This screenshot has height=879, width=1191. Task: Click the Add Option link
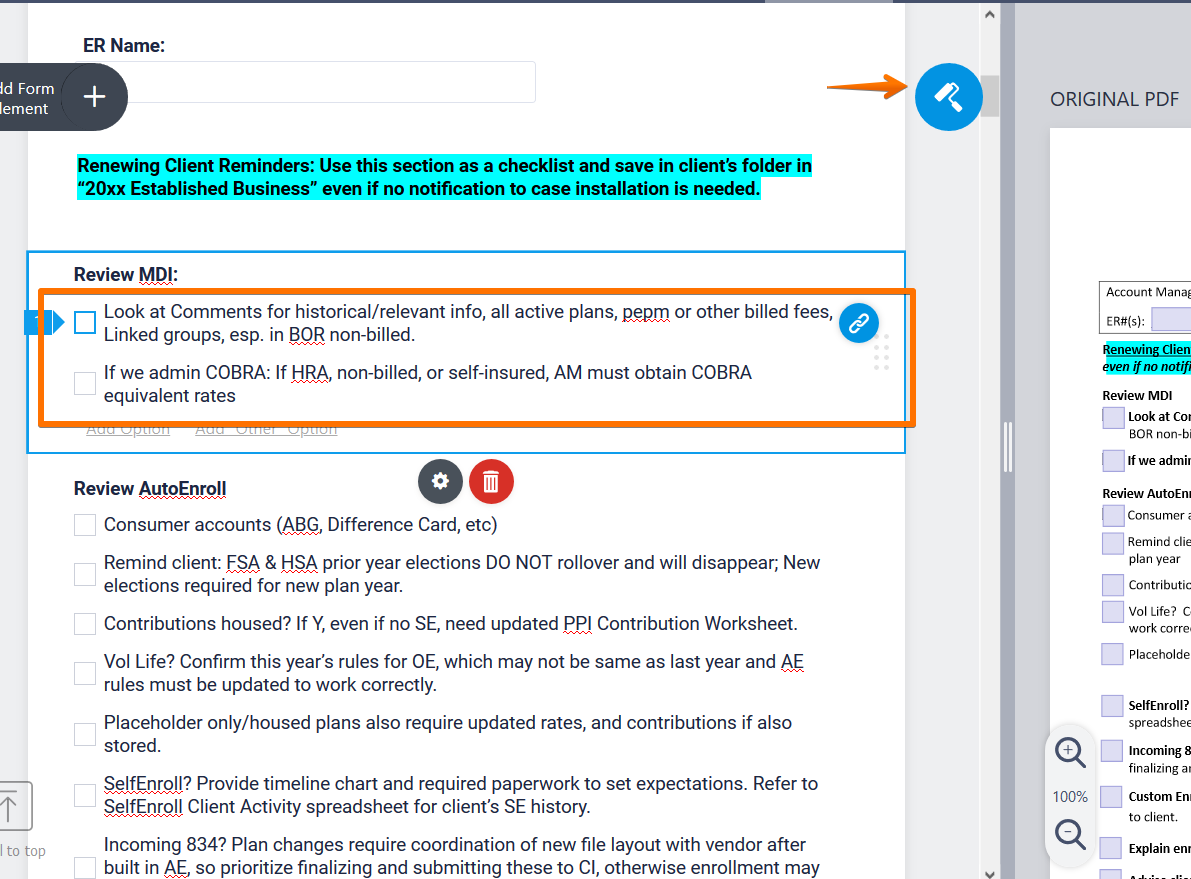pyautogui.click(x=128, y=429)
